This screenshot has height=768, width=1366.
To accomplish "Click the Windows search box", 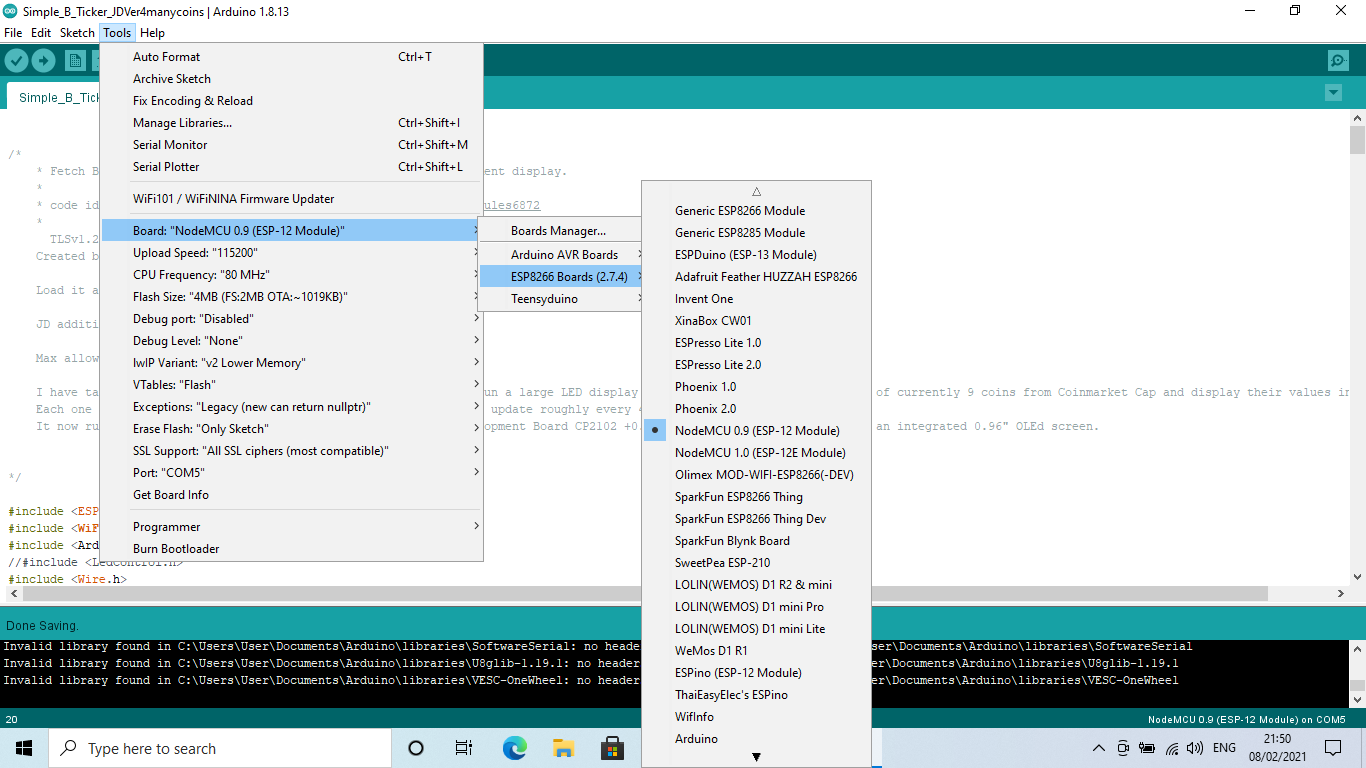I will 219,748.
